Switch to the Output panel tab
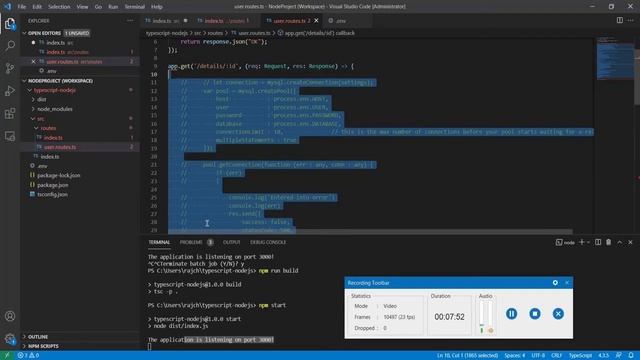The height and width of the screenshot is (360, 640). (x=231, y=242)
